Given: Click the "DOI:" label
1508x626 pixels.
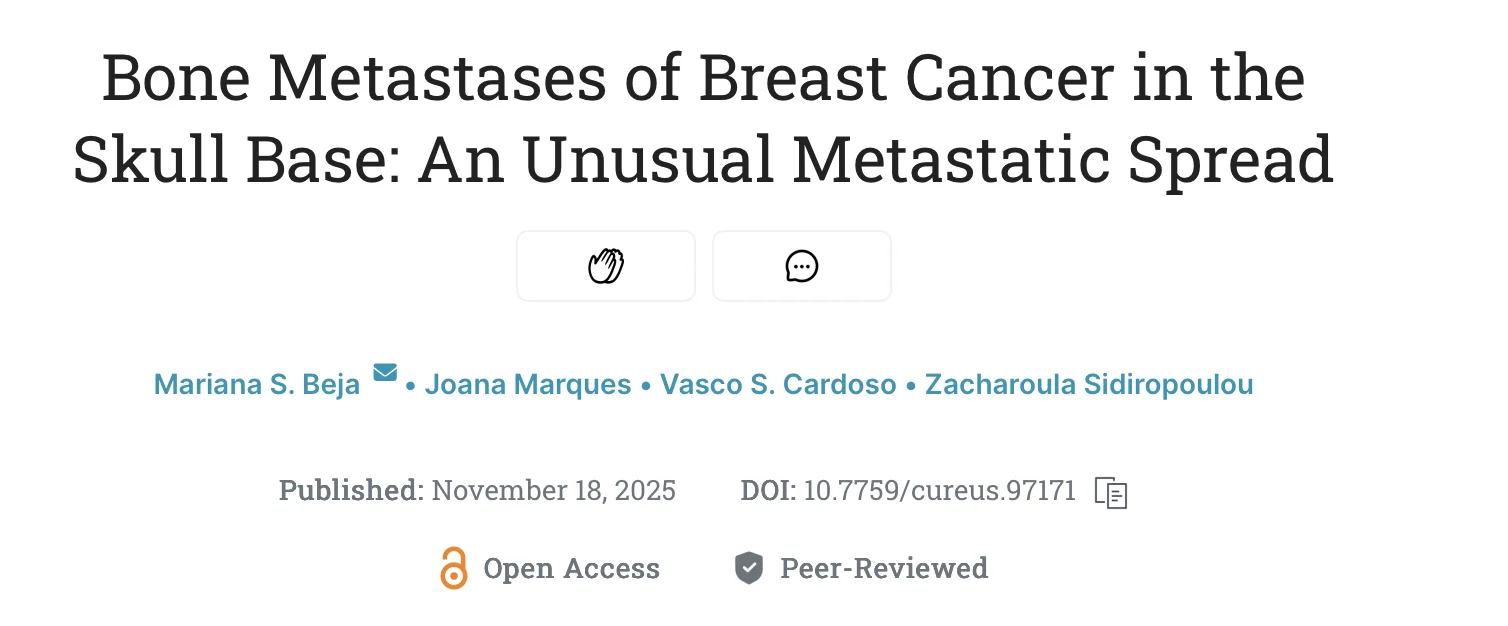Looking at the screenshot, I should pos(768,491).
